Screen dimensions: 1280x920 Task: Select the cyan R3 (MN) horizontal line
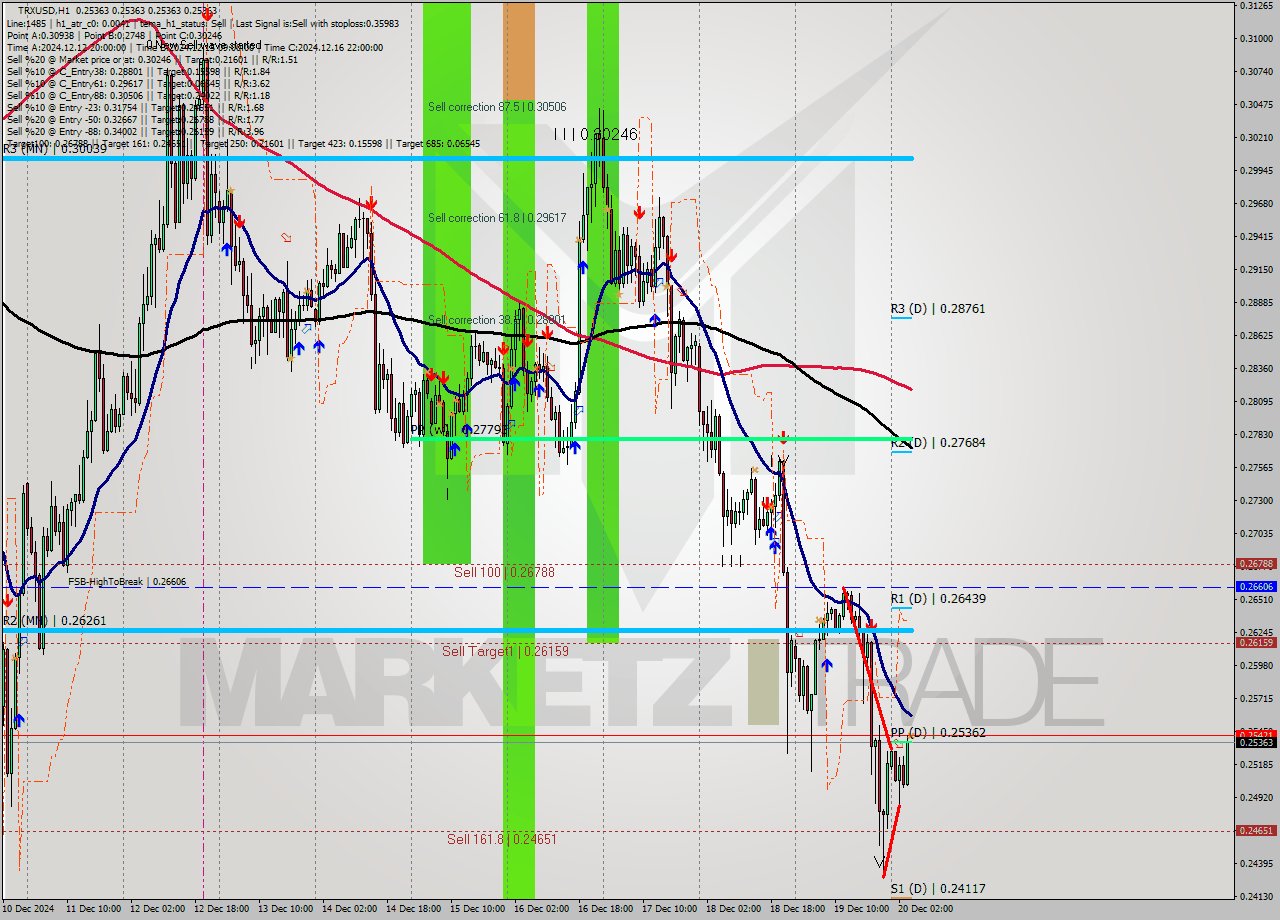click(457, 158)
